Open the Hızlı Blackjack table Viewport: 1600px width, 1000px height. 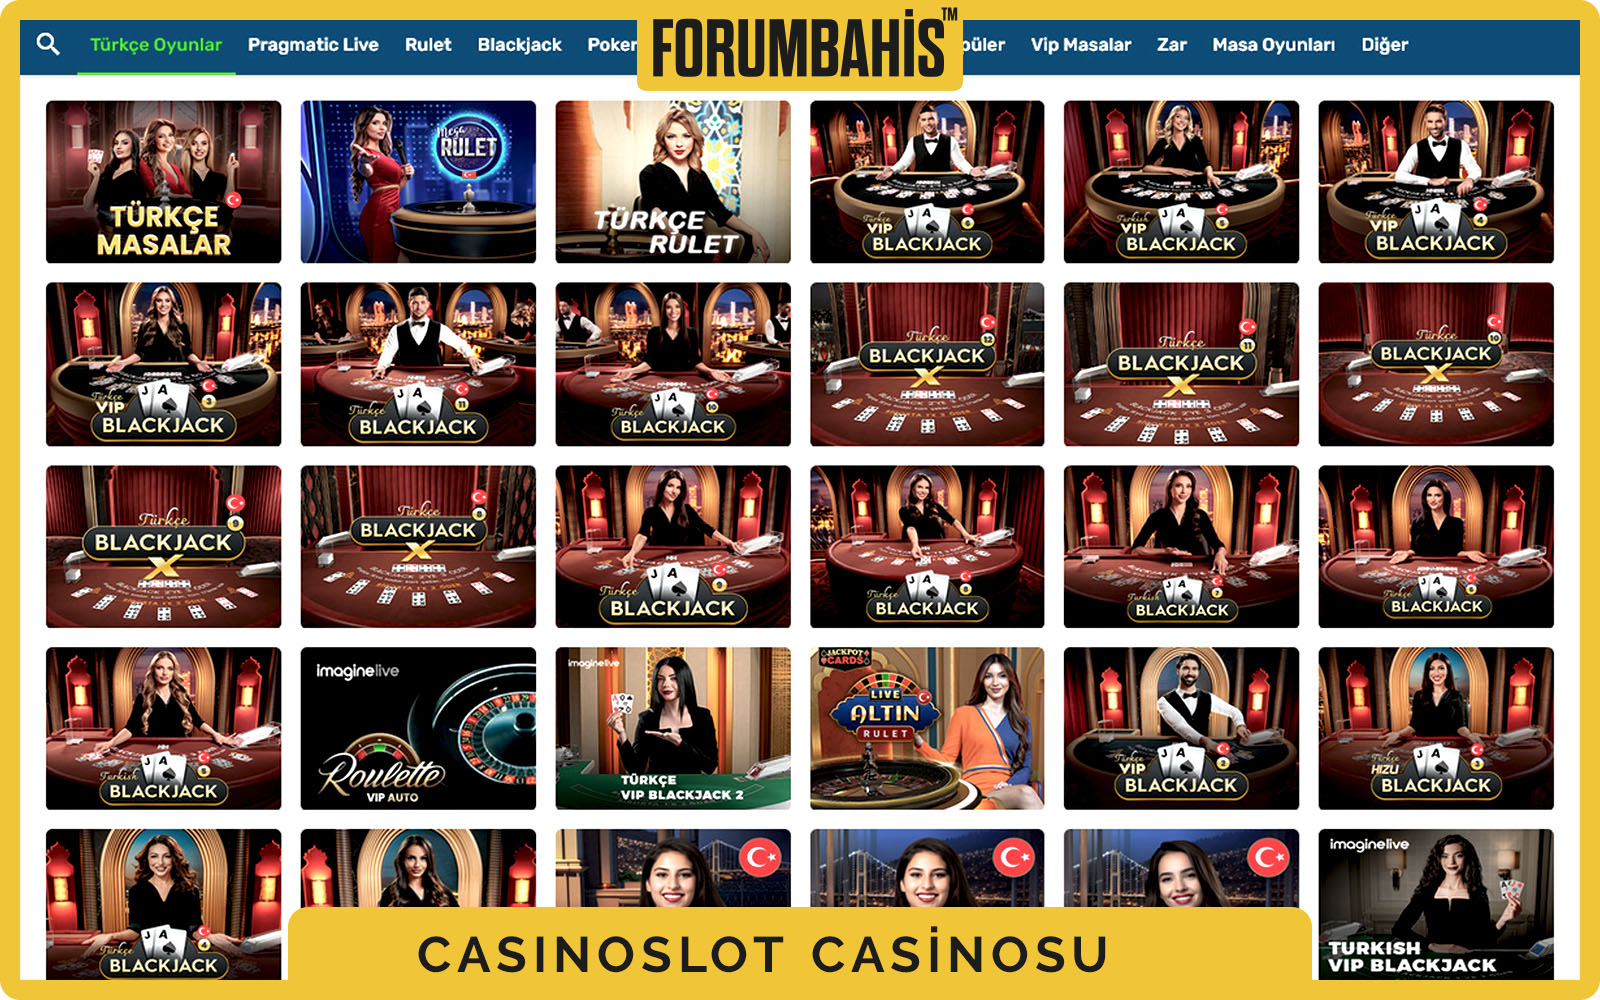pos(1436,728)
